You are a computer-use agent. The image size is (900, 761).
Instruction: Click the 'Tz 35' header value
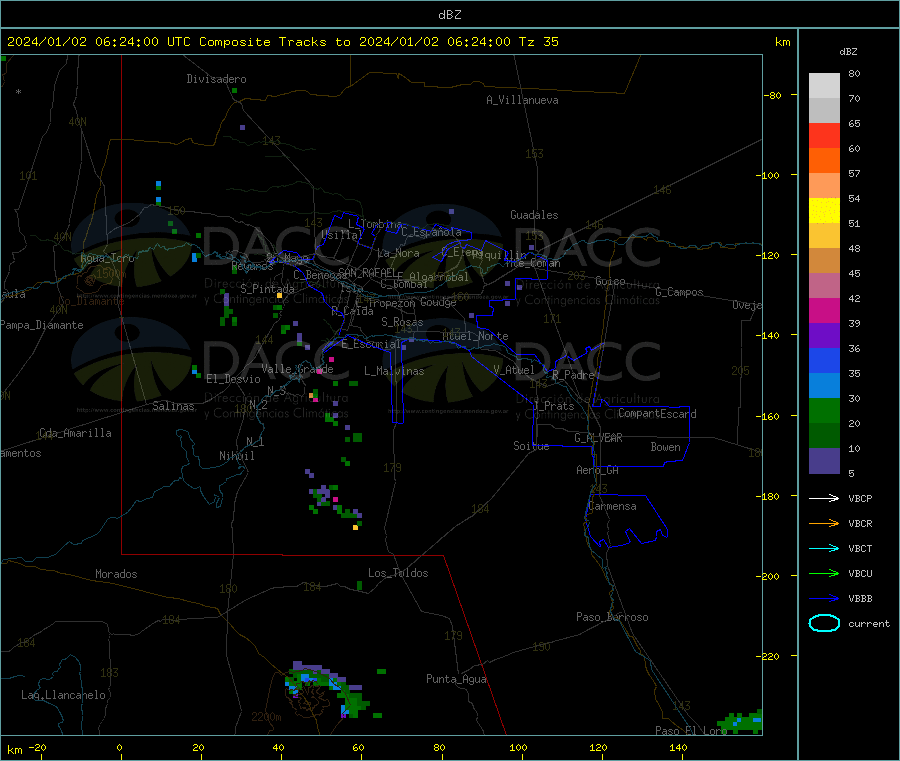[x=538, y=42]
